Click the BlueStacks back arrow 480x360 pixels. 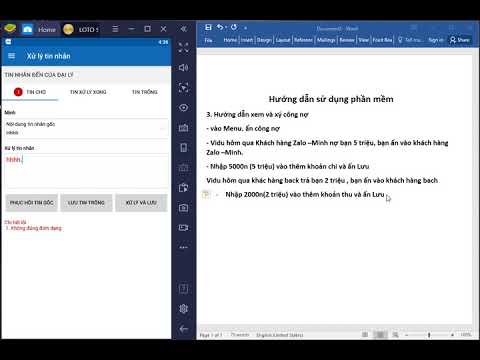[184, 329]
